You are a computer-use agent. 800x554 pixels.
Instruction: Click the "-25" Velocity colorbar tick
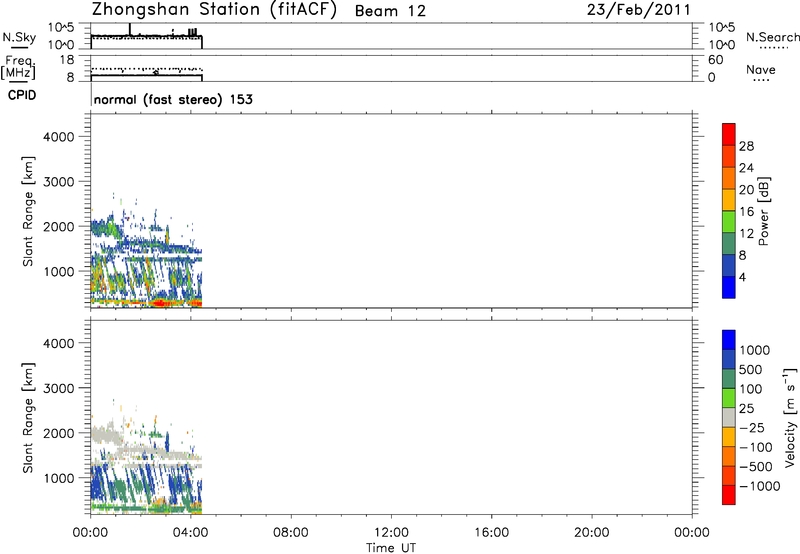click(x=752, y=428)
